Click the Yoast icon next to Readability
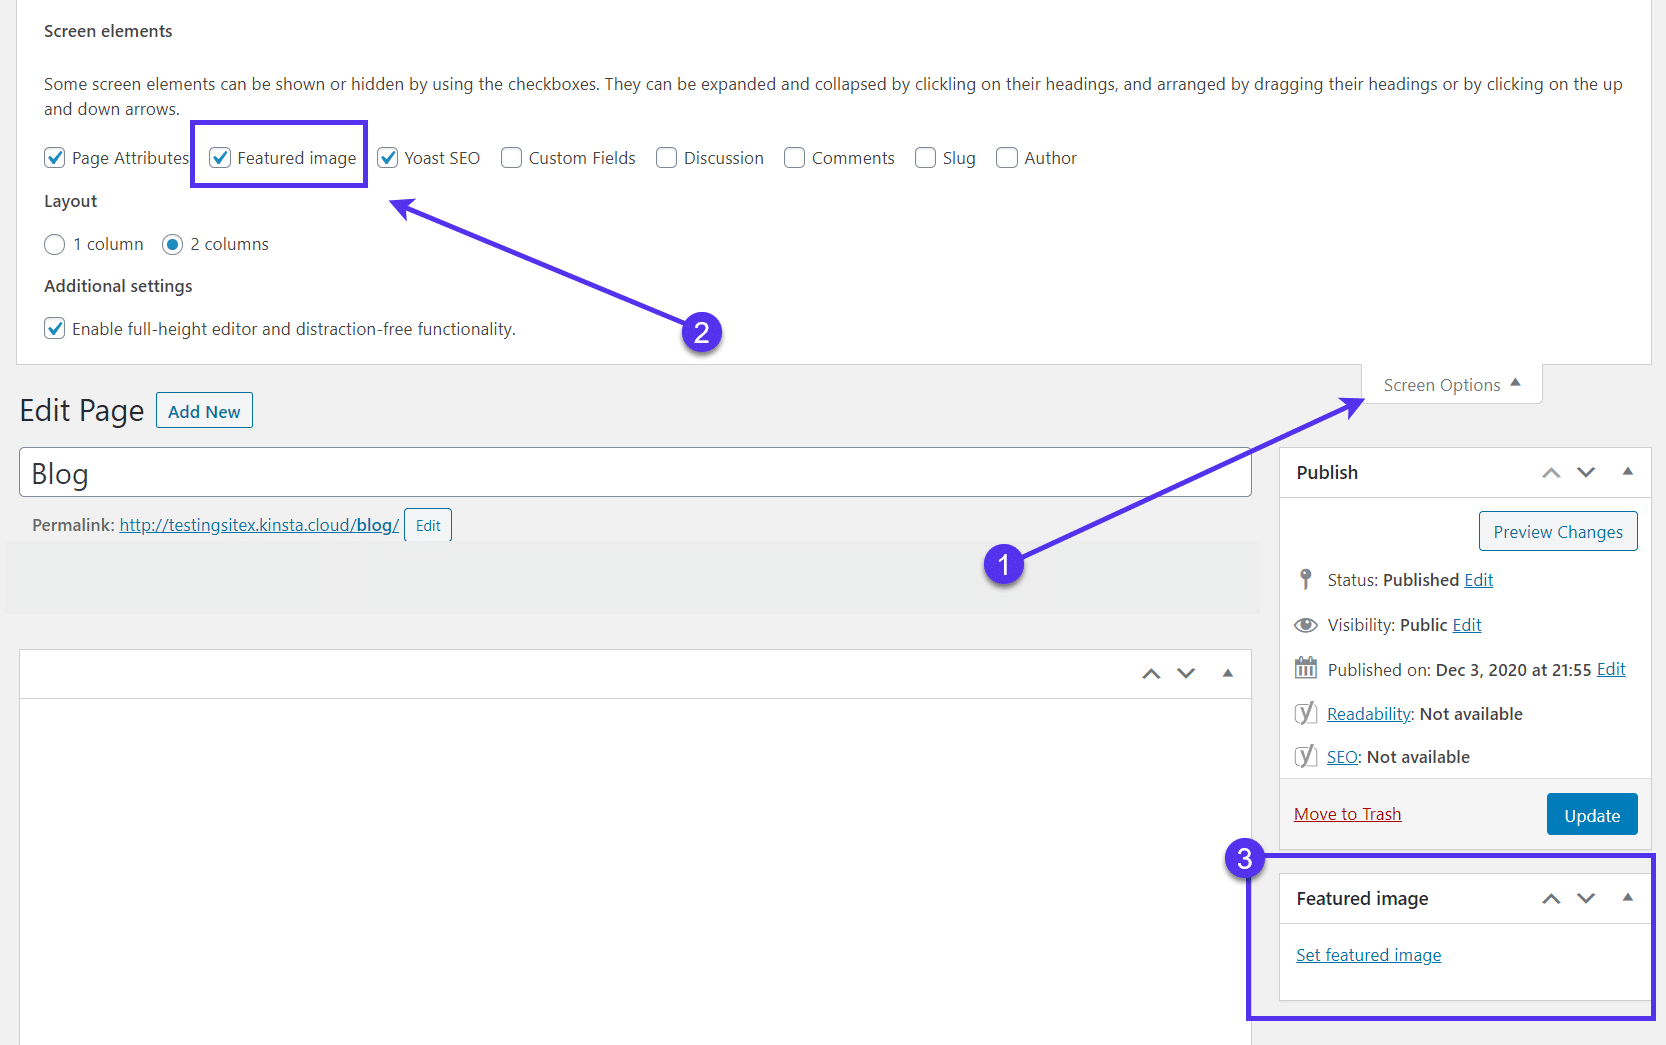 coord(1305,713)
